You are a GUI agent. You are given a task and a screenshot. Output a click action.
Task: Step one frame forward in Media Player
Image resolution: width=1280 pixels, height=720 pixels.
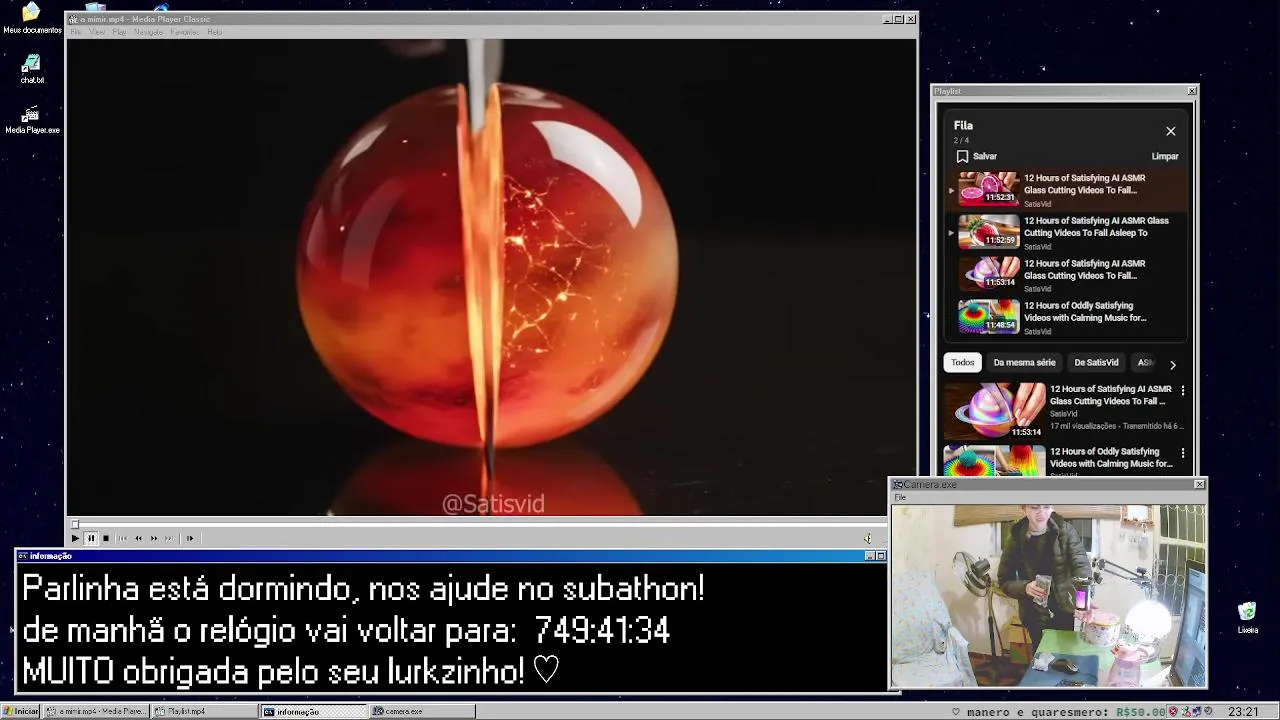[190, 538]
